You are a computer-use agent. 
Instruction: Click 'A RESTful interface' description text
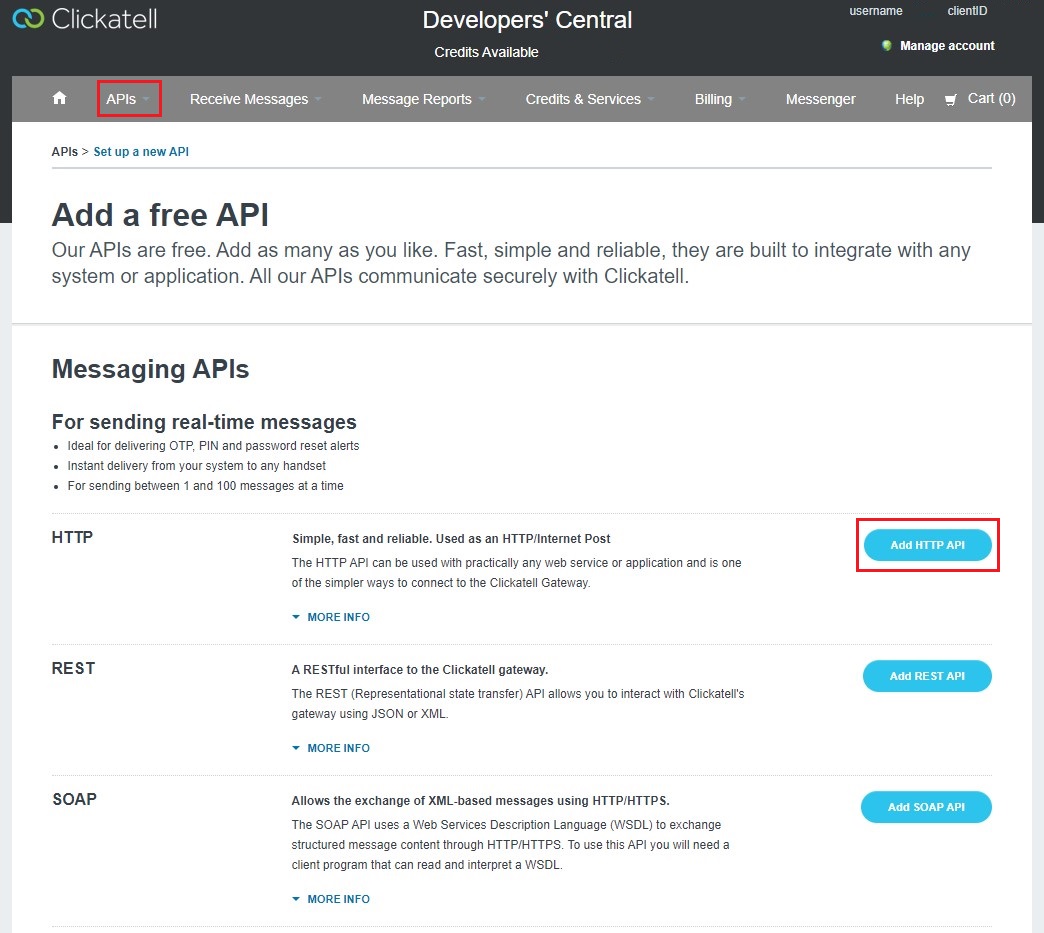[419, 670]
